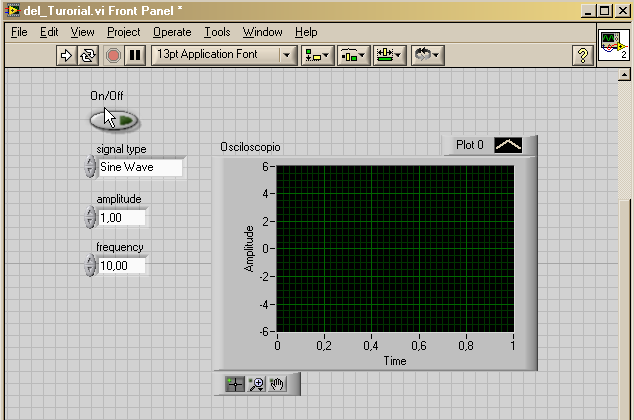Click the Run arrow button

pyautogui.click(x=66, y=55)
